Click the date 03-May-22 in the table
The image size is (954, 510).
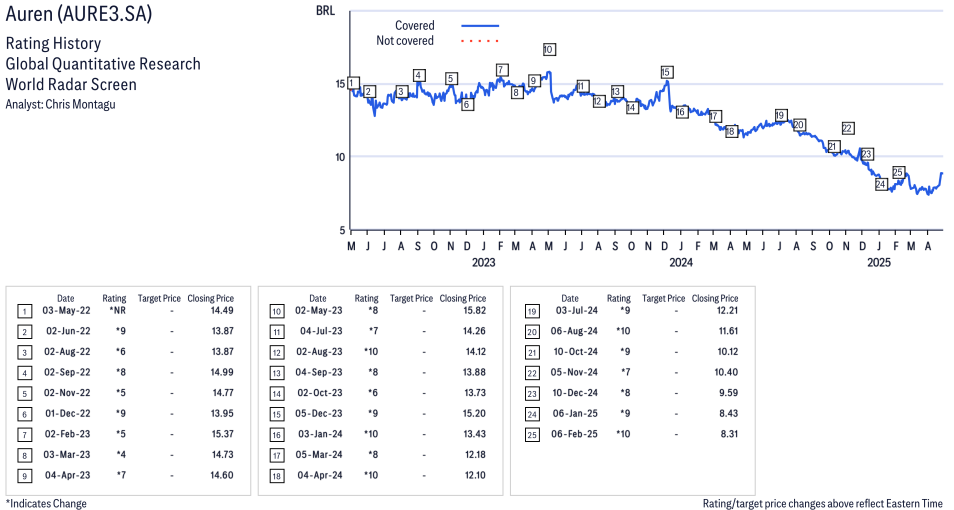pos(66,310)
